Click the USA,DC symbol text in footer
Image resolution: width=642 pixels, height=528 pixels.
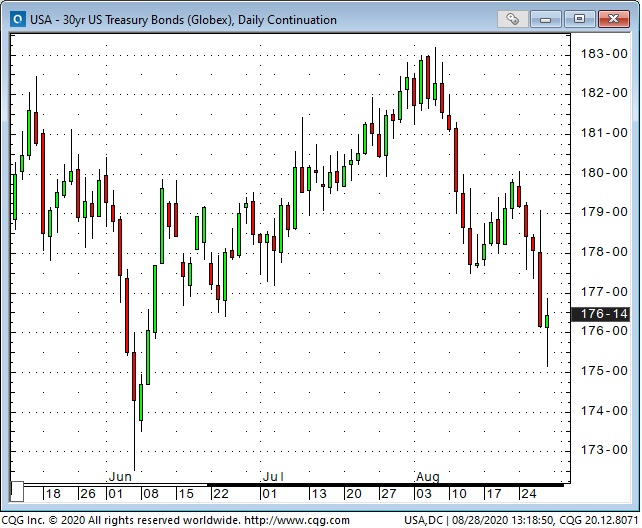[424, 520]
